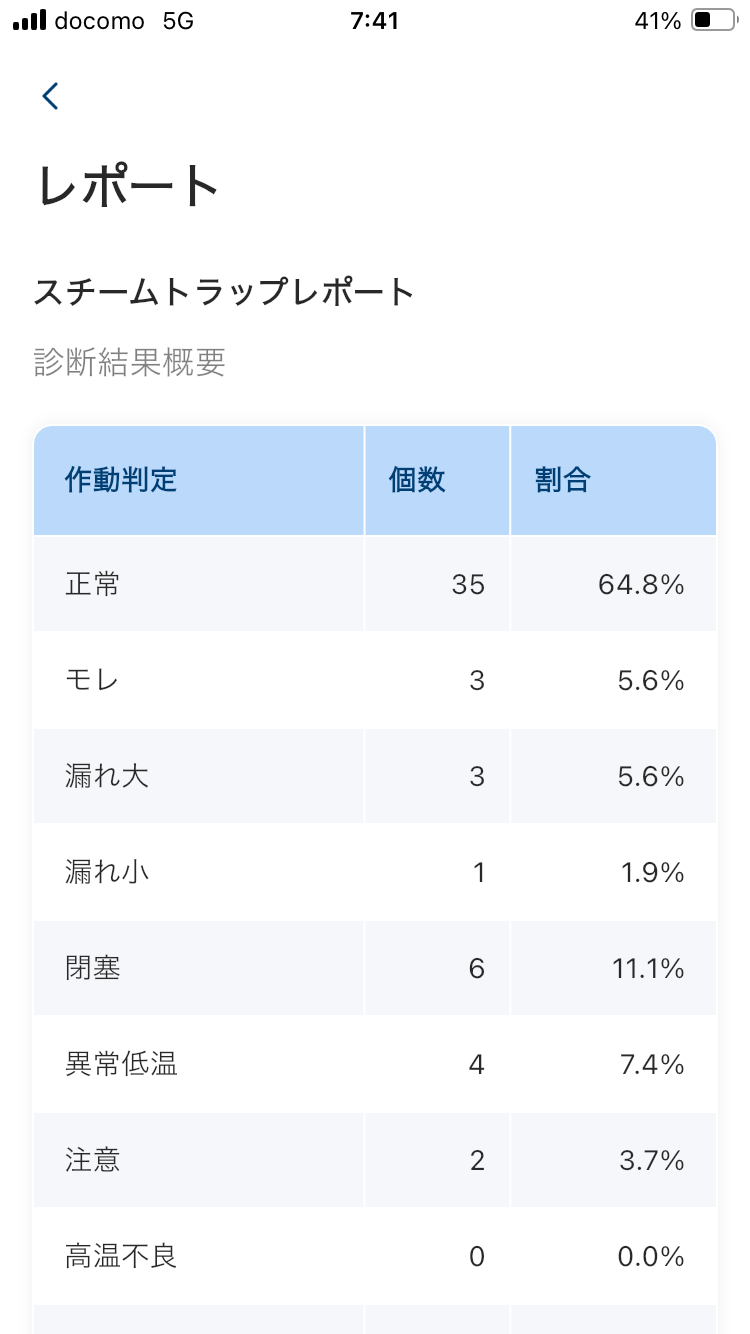Select the モレ row
Screen dimensions: 750x1334
point(375,680)
